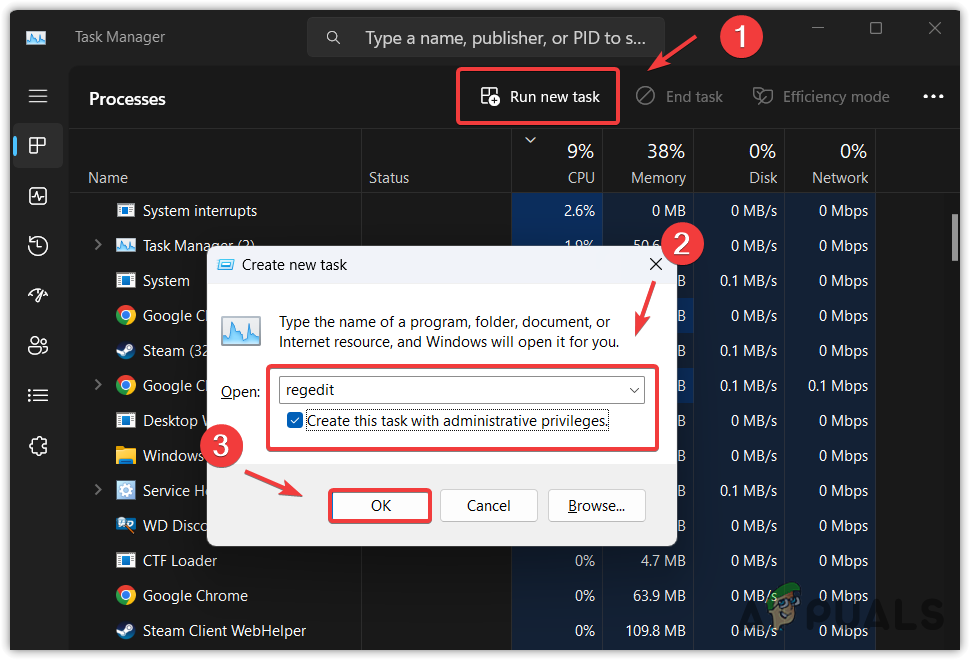Click 0.1 Mbps network value
This screenshot has height=660, width=970.
(x=838, y=385)
